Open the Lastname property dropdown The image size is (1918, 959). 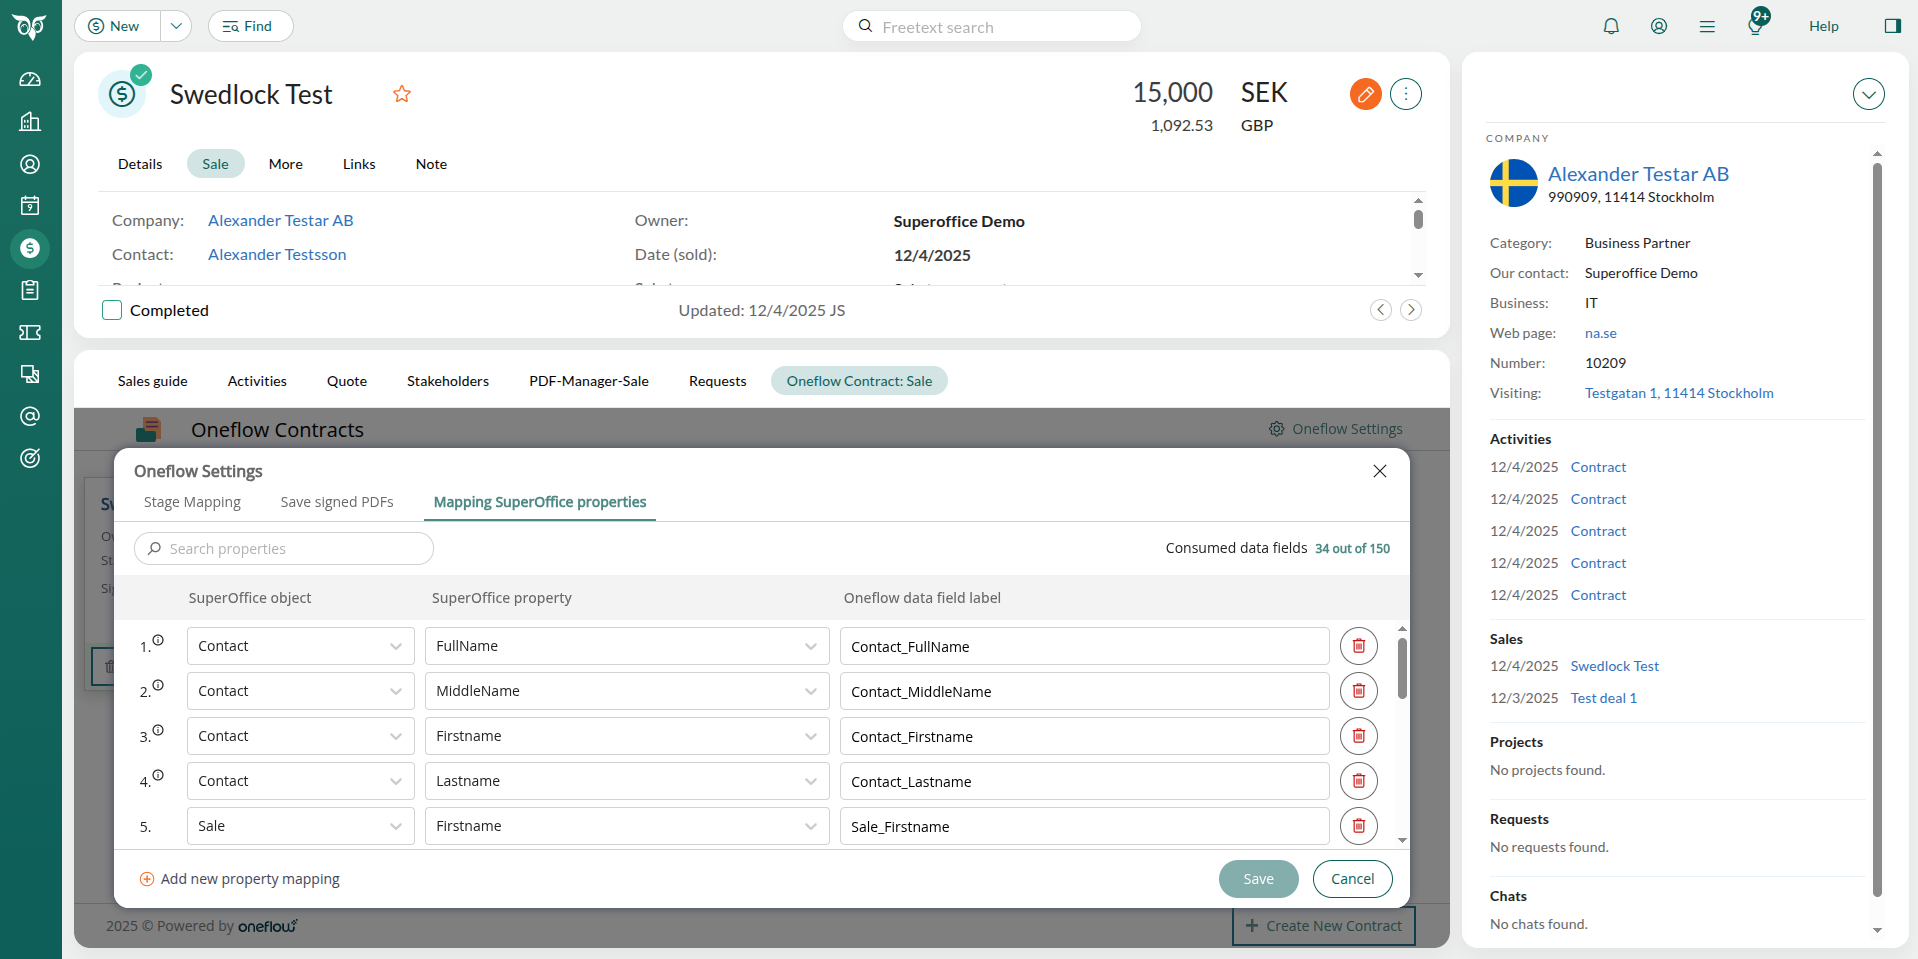coord(627,781)
